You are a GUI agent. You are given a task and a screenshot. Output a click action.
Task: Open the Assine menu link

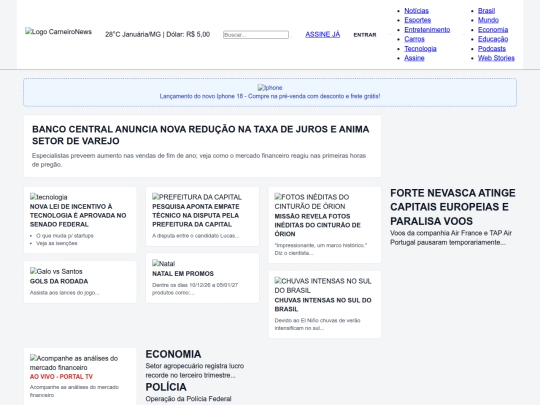(414, 58)
